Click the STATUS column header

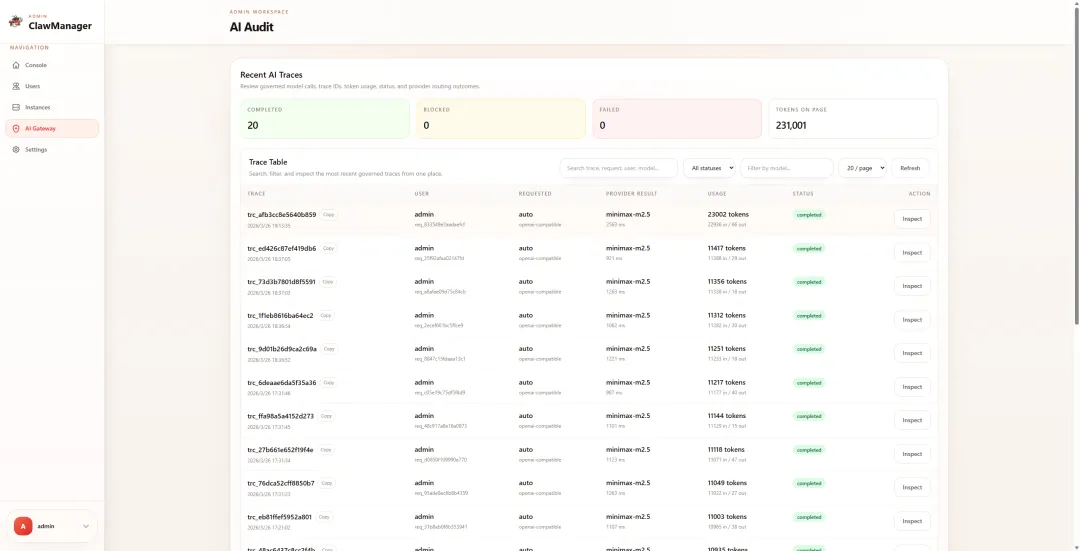click(803, 194)
